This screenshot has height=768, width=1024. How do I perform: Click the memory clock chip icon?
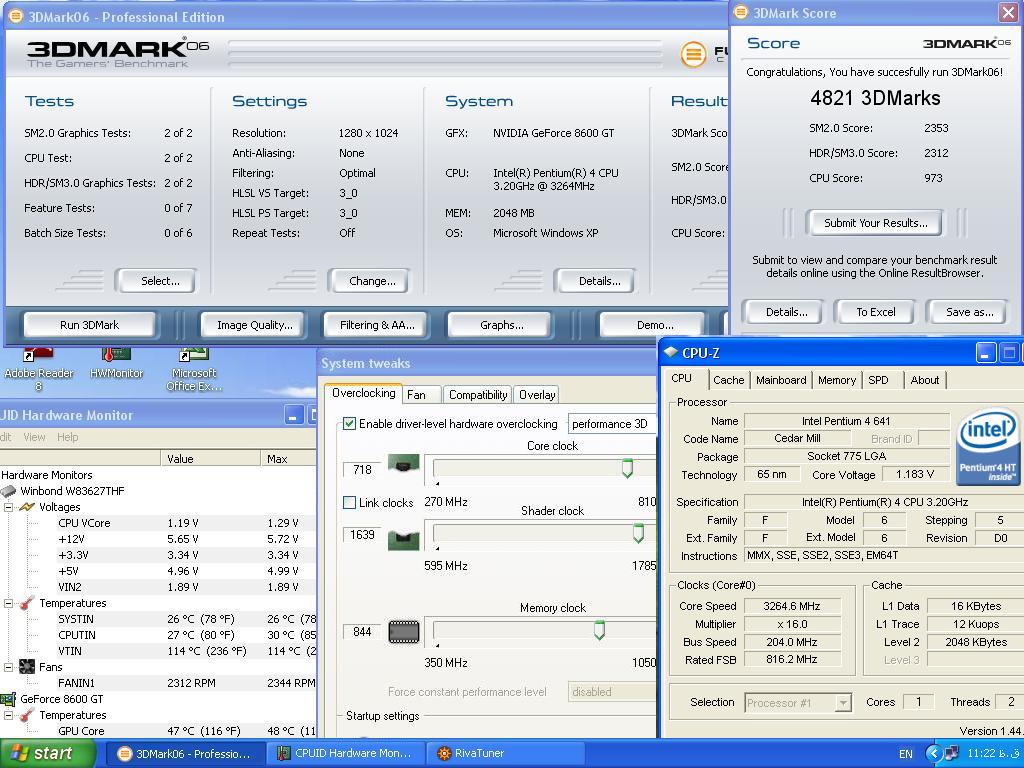[x=404, y=632]
